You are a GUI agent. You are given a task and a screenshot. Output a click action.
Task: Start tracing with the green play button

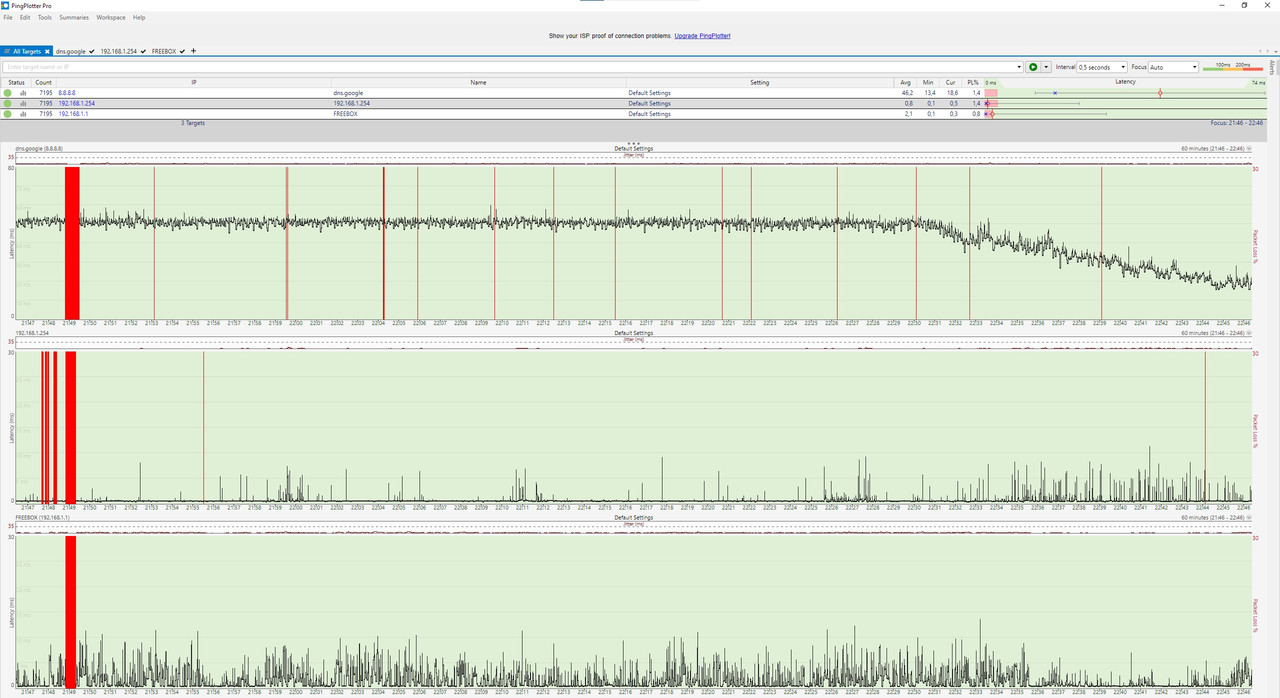pos(1033,67)
